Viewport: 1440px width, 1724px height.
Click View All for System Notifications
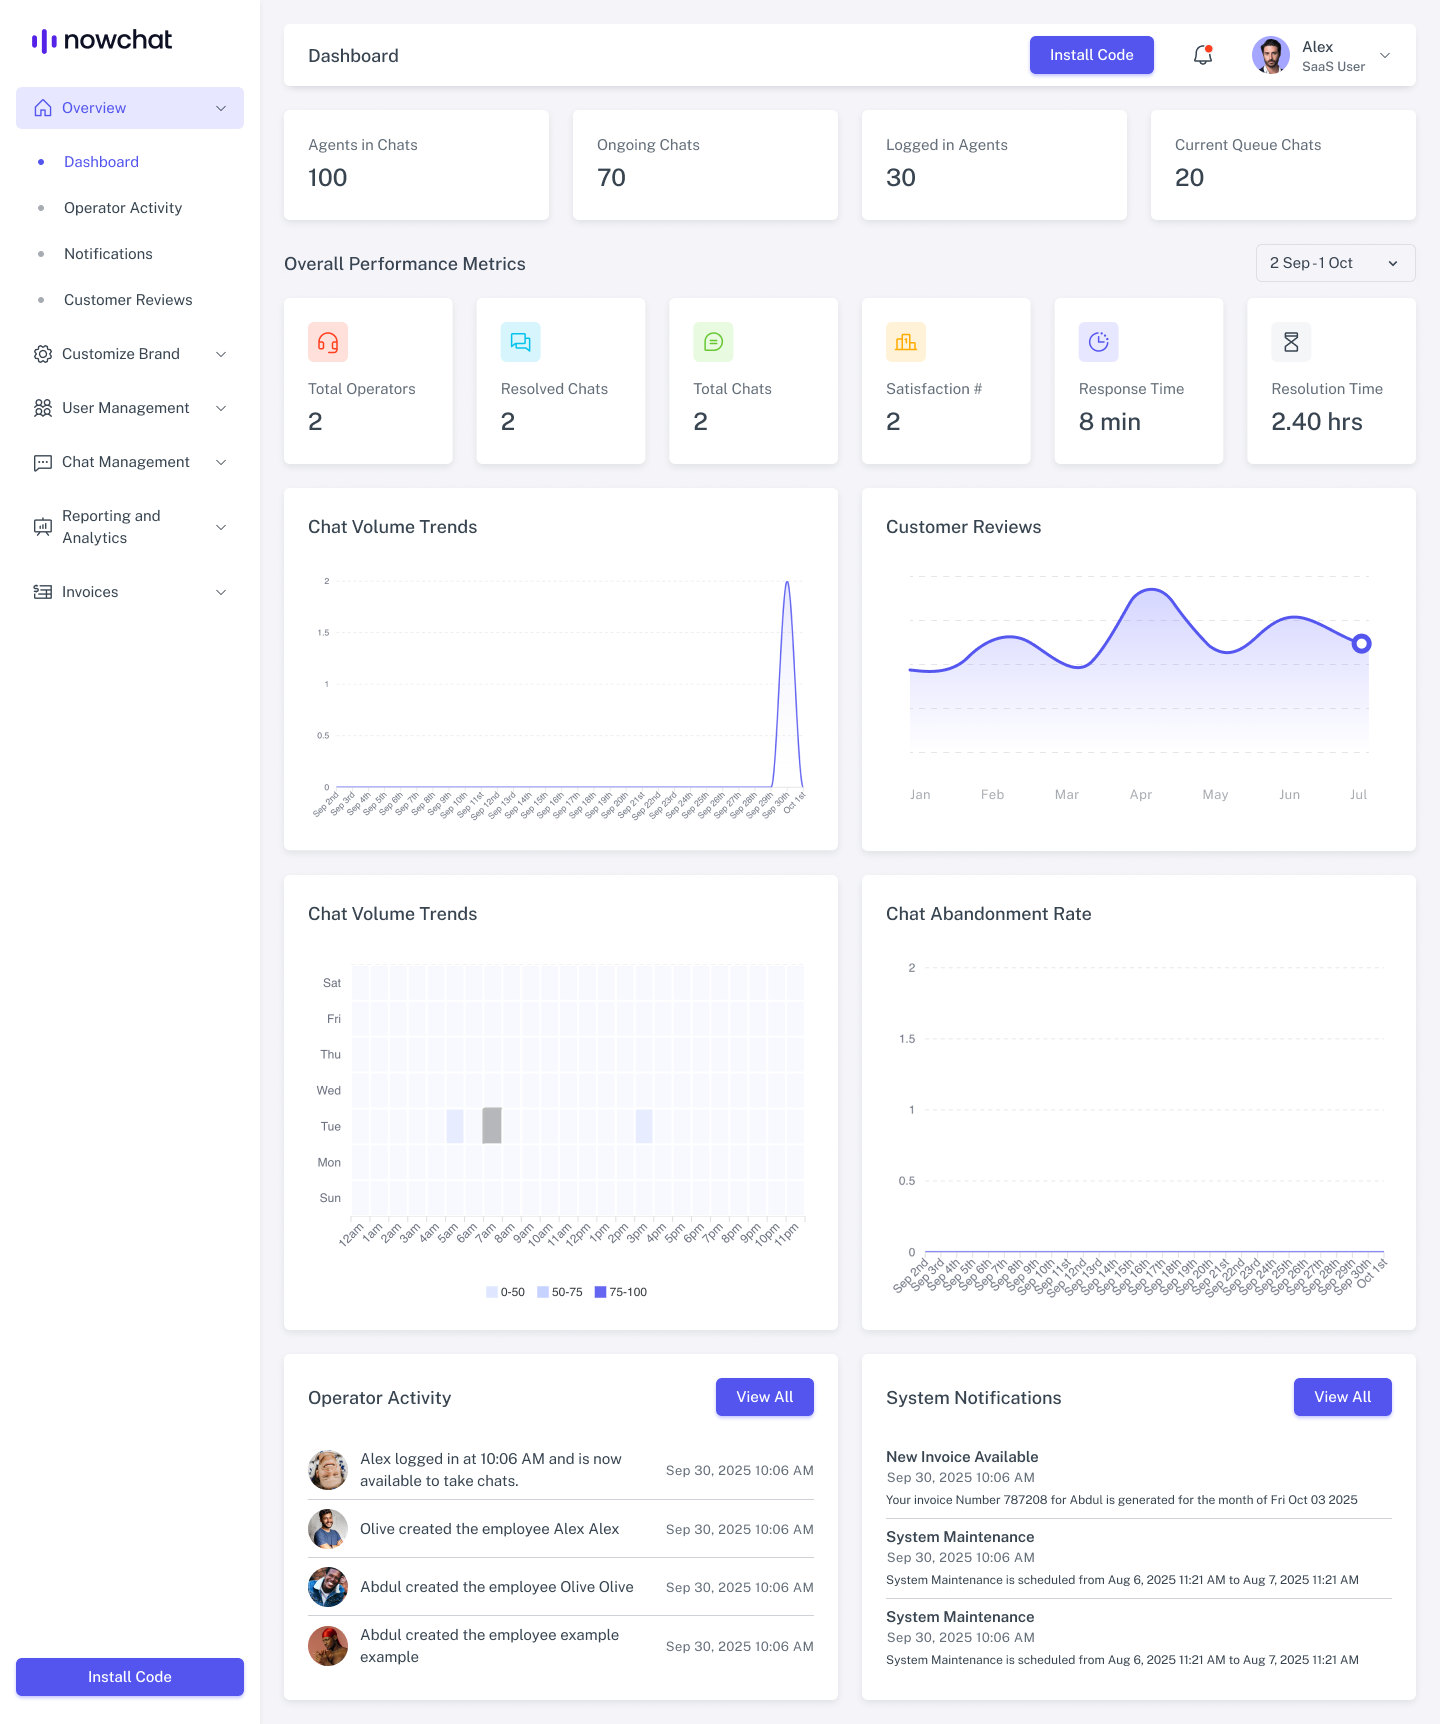[1342, 1397]
